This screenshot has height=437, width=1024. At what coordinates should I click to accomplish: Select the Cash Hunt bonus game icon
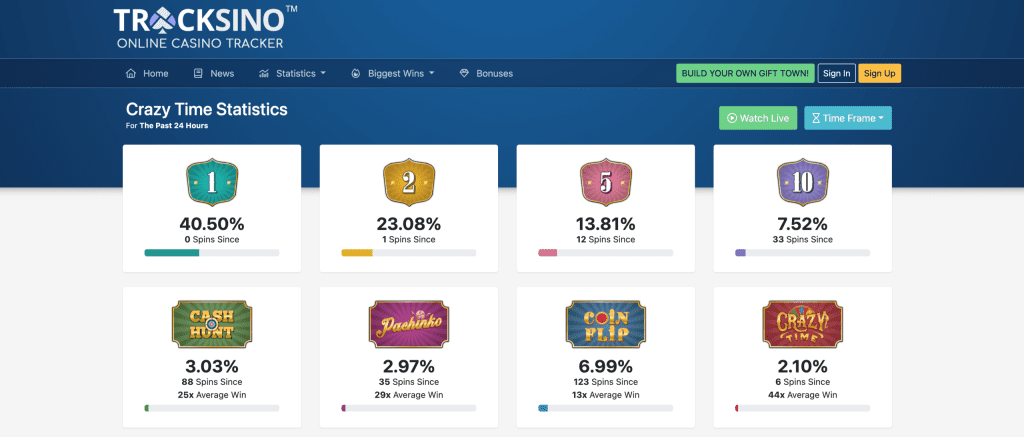212,324
